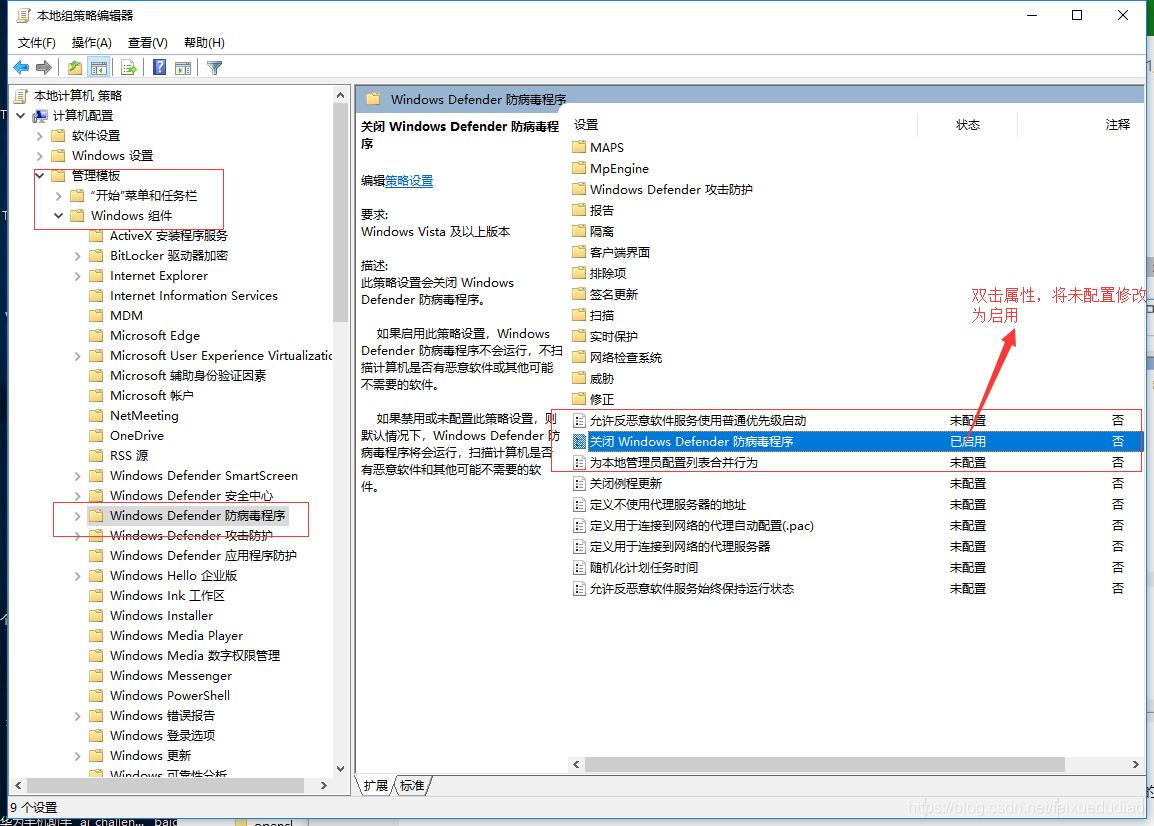
Task: Select OneDrive in the tree
Action: [137, 435]
